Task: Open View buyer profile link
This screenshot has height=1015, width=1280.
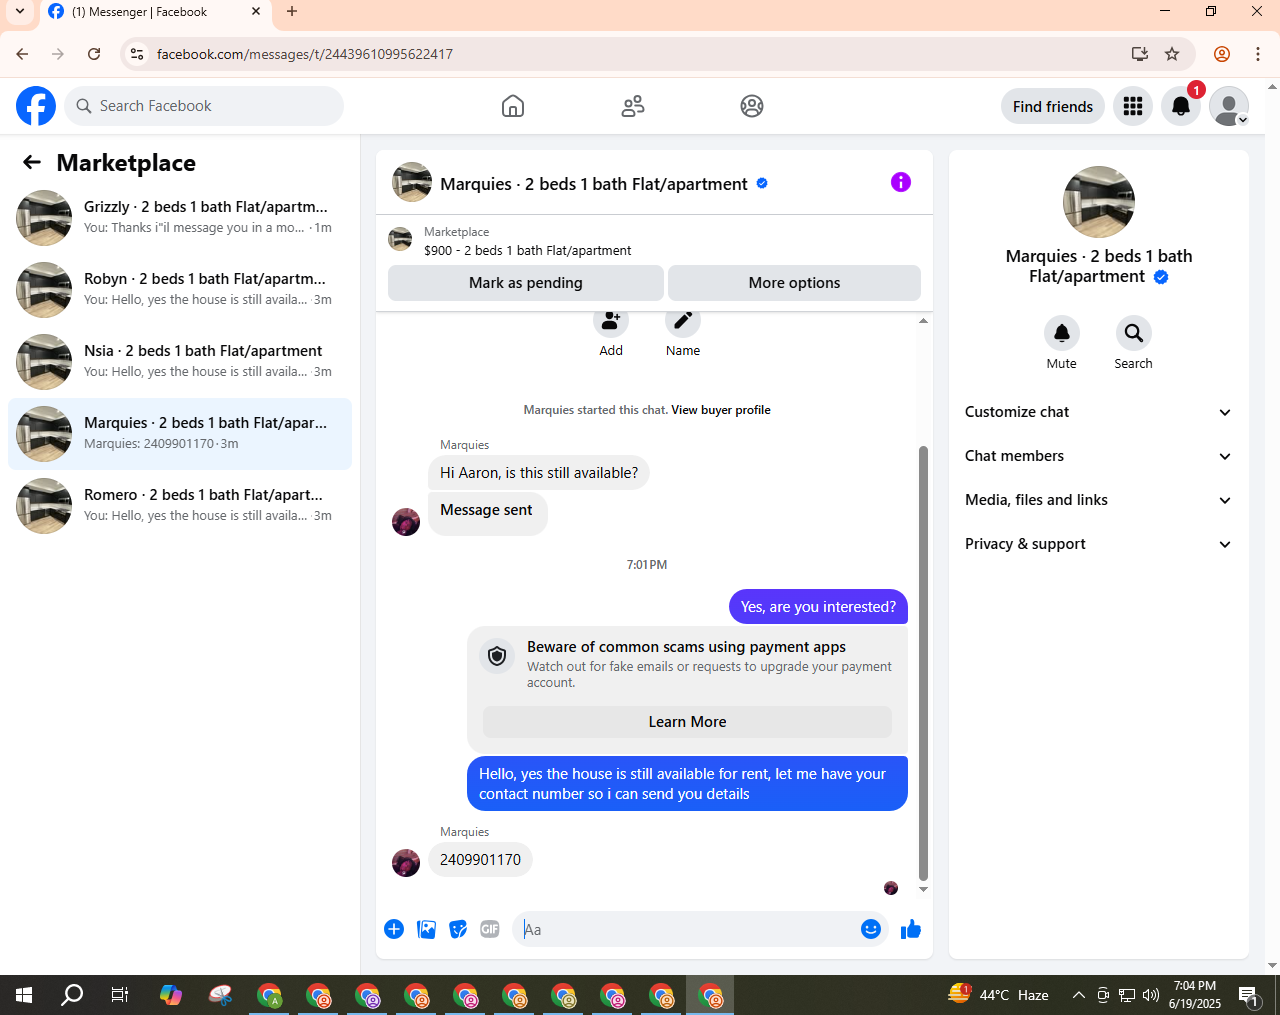Action: [721, 410]
